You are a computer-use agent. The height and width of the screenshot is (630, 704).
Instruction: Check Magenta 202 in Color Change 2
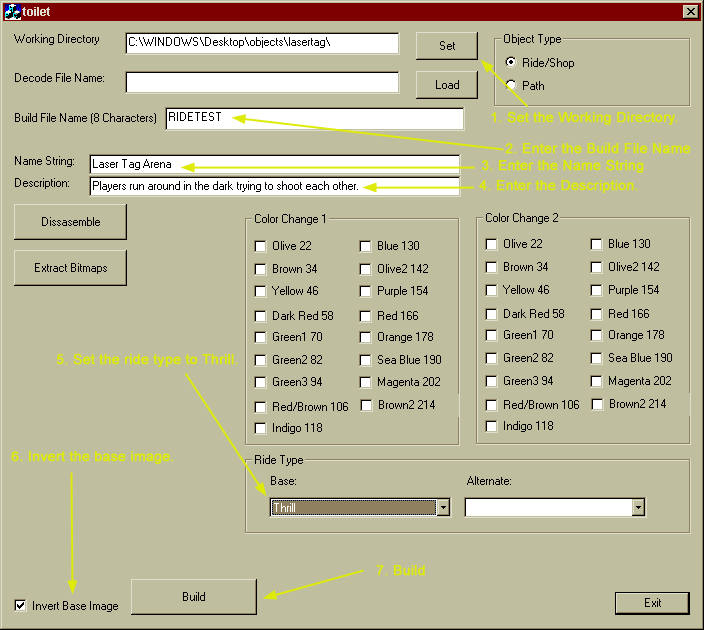coord(596,381)
